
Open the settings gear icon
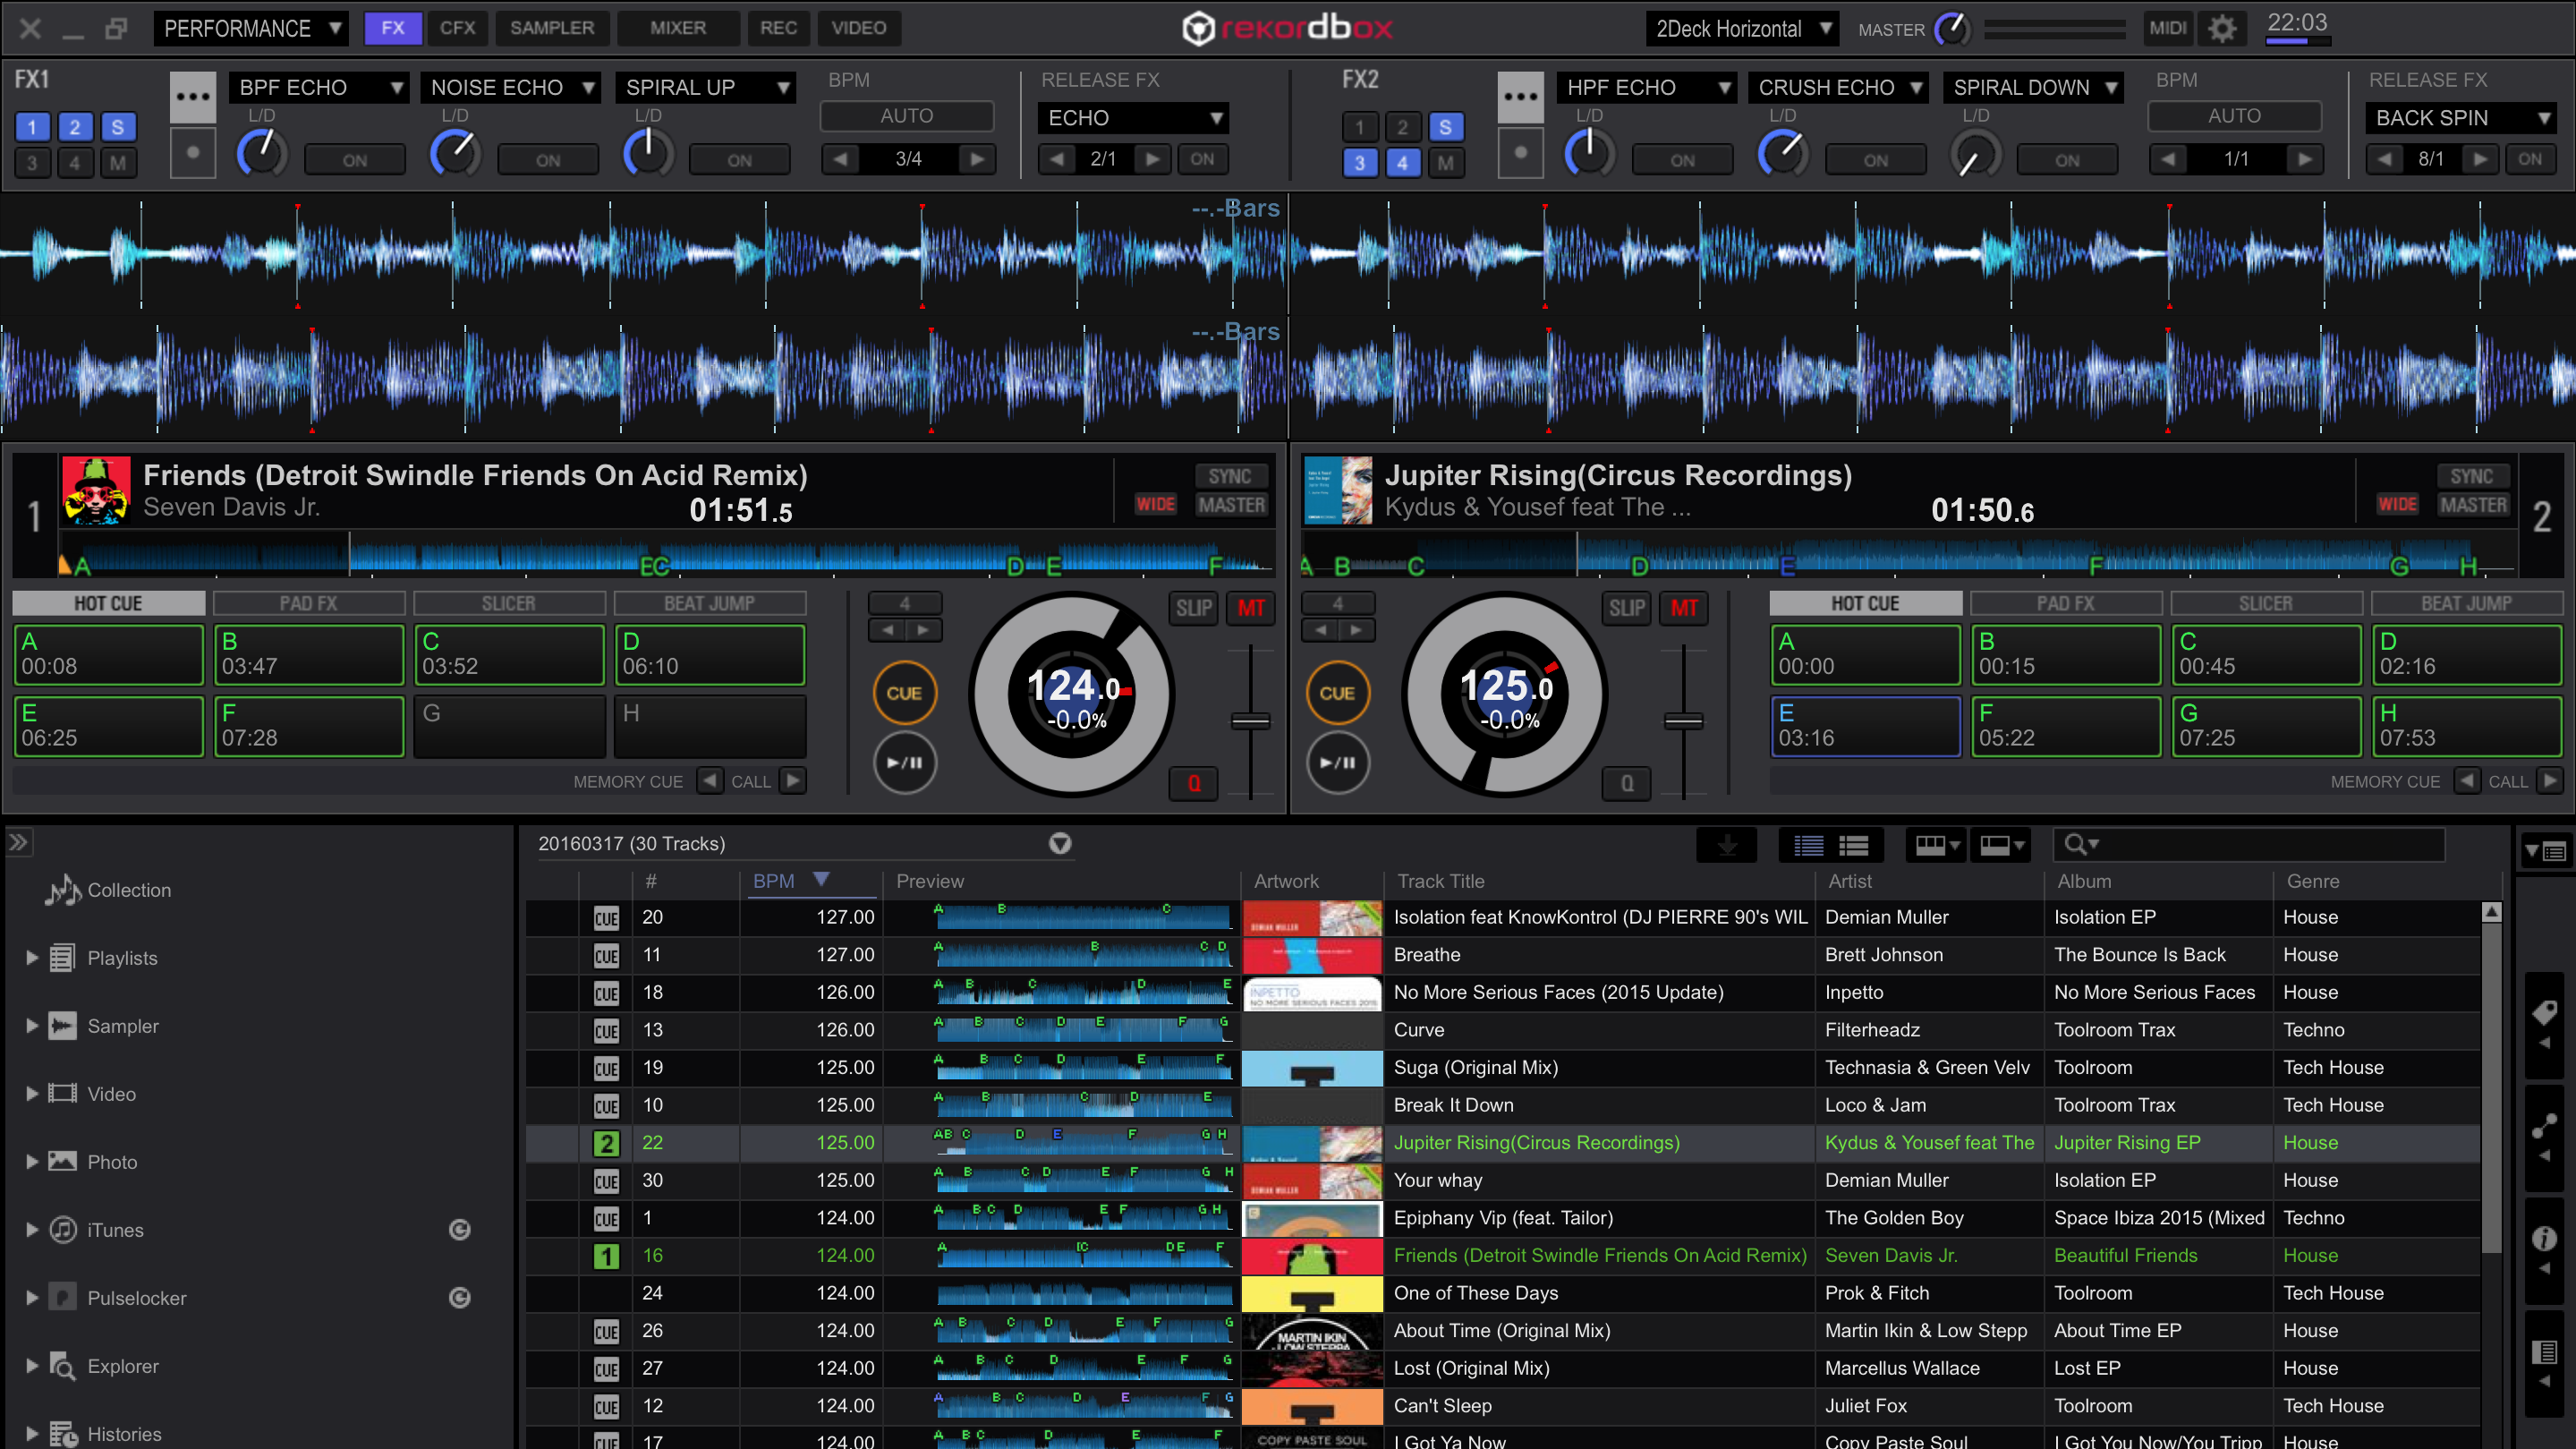2222,28
